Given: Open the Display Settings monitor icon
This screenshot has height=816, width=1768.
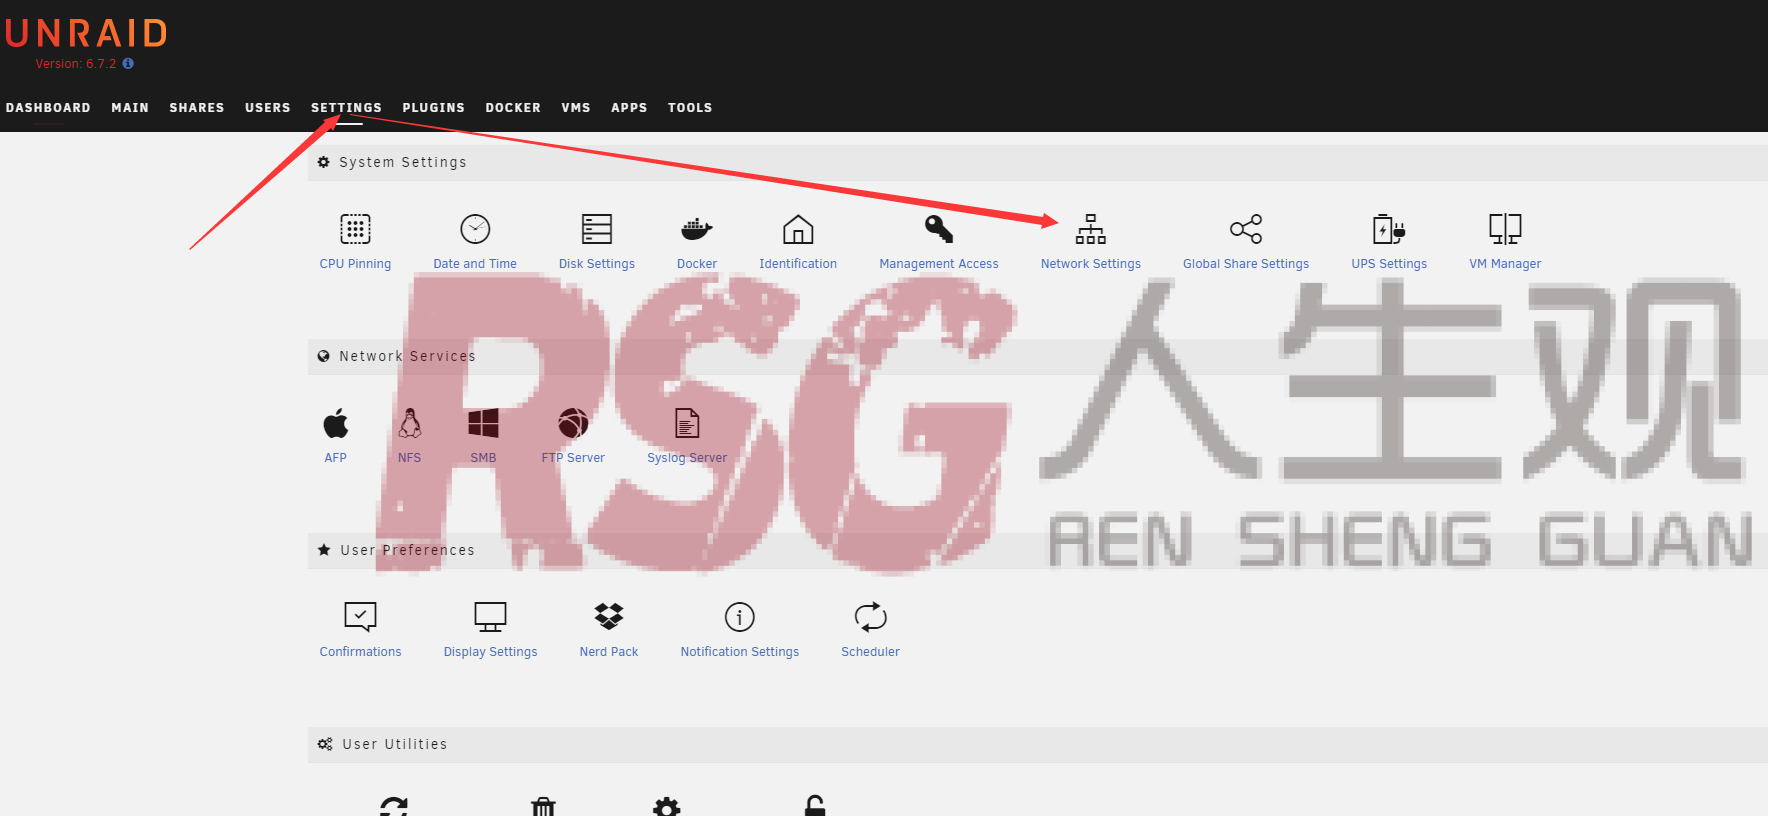Looking at the screenshot, I should tap(490, 617).
